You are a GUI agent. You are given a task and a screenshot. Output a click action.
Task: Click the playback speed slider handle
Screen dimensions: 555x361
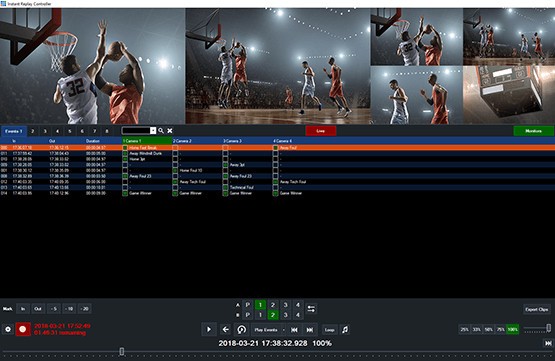tap(549, 328)
